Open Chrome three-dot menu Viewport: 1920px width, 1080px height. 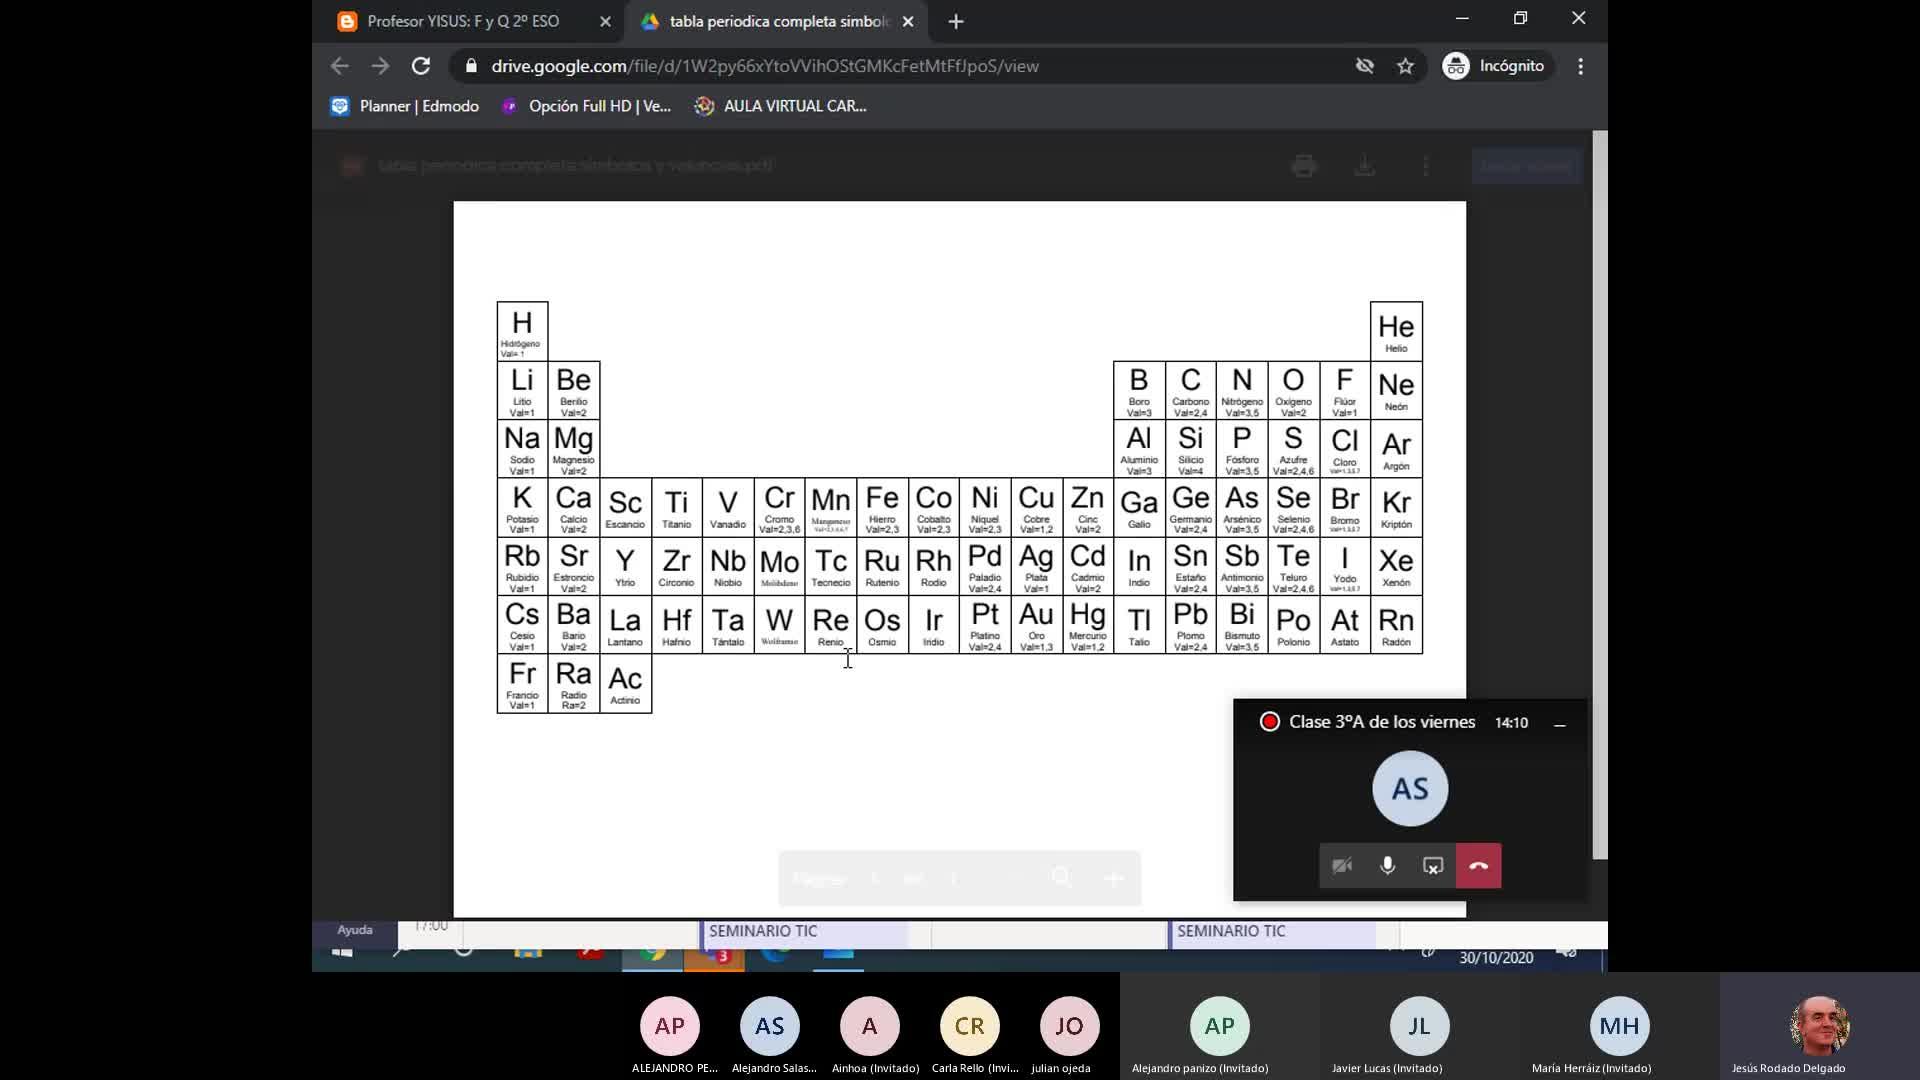1580,66
